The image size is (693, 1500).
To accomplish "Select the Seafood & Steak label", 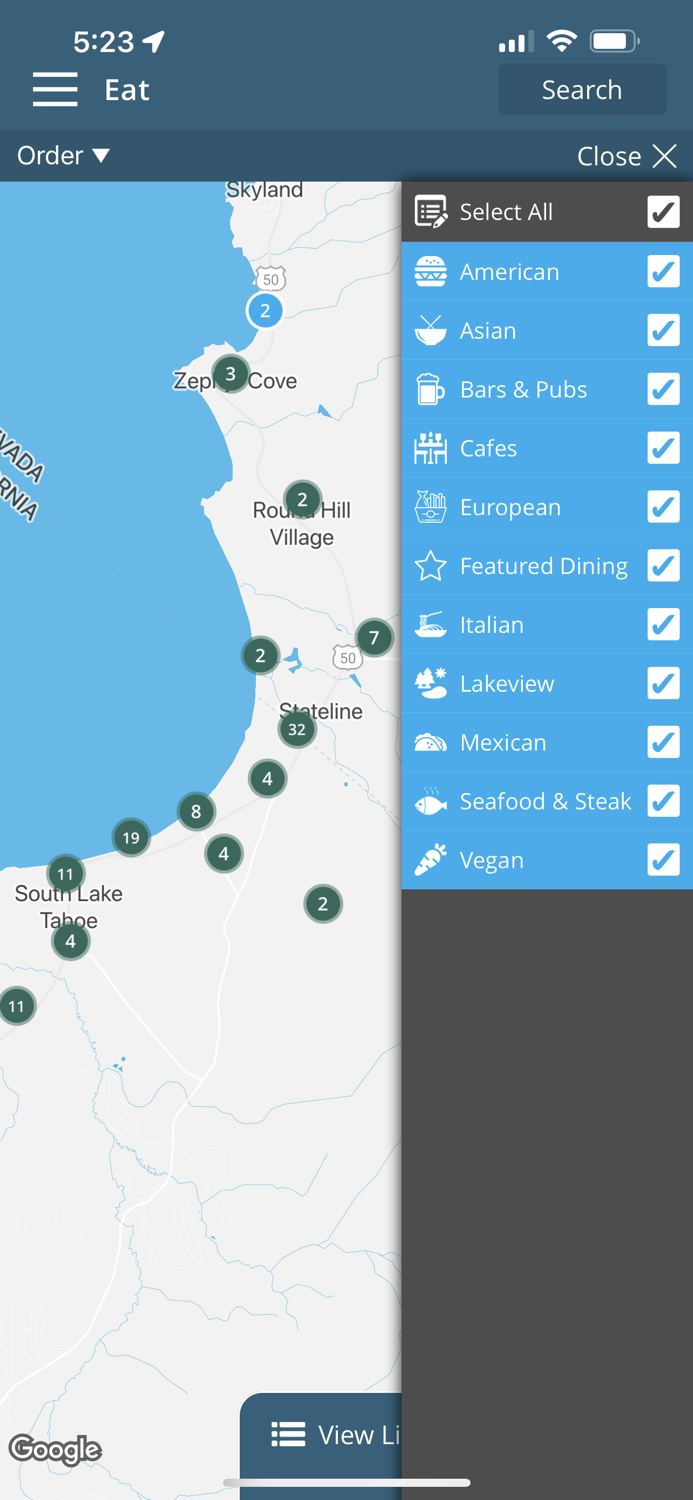I will pyautogui.click(x=545, y=801).
